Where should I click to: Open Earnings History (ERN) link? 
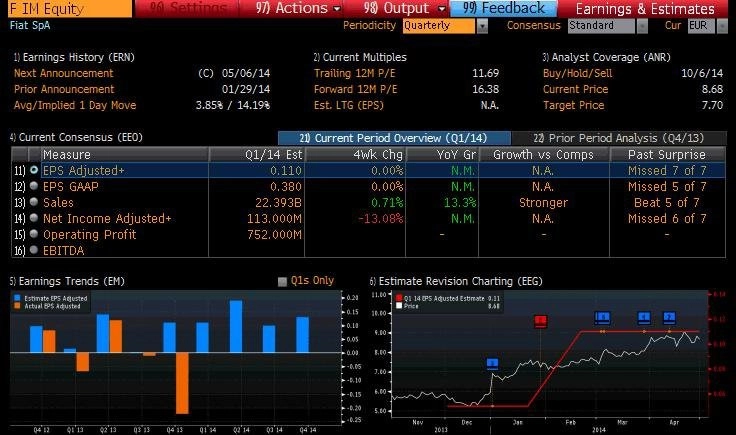pos(74,57)
